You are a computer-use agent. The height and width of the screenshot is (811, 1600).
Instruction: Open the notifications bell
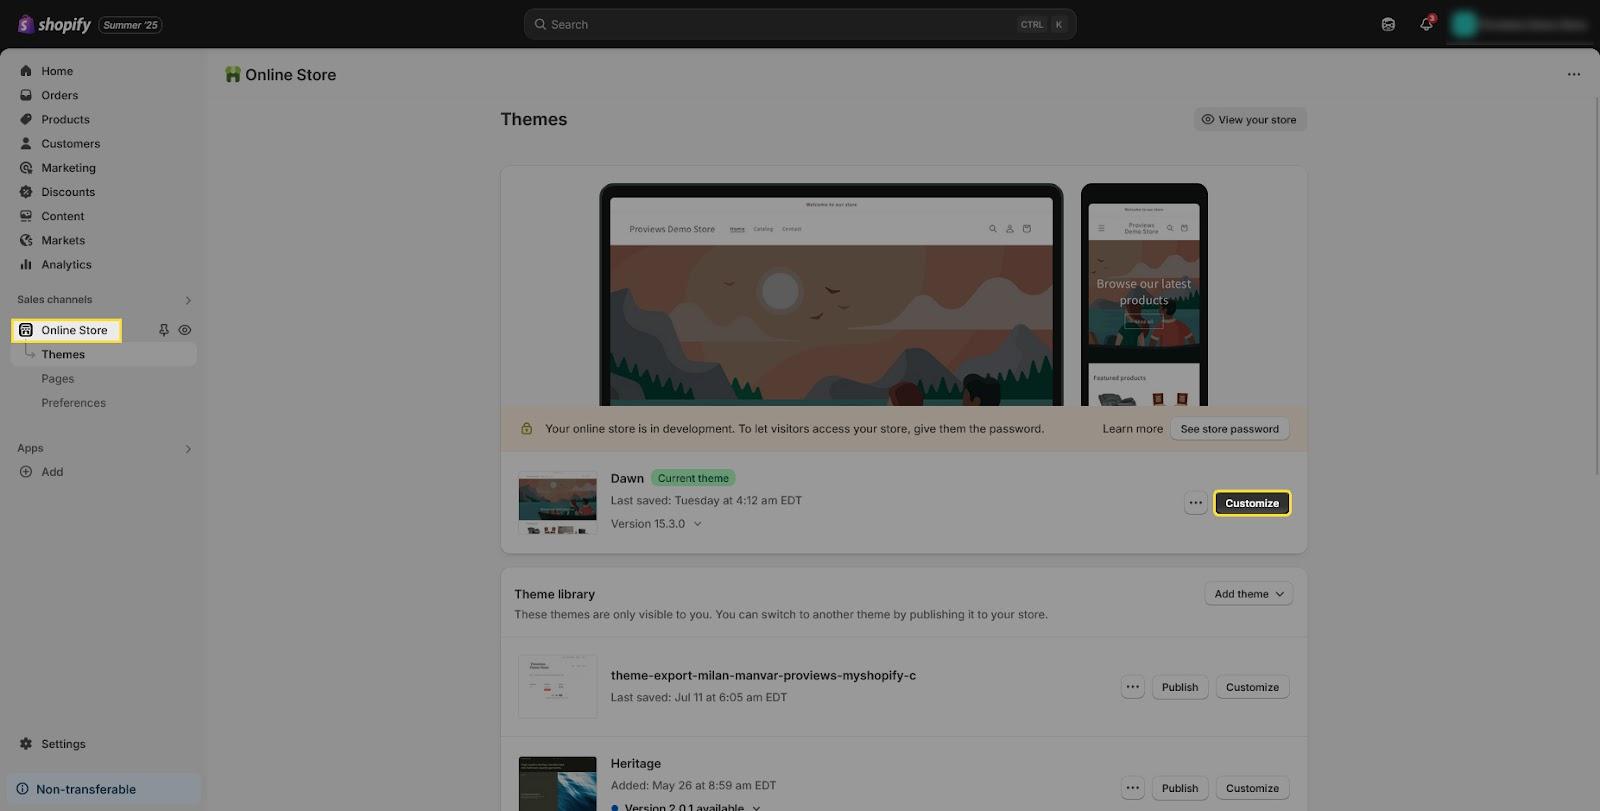[x=1426, y=24]
